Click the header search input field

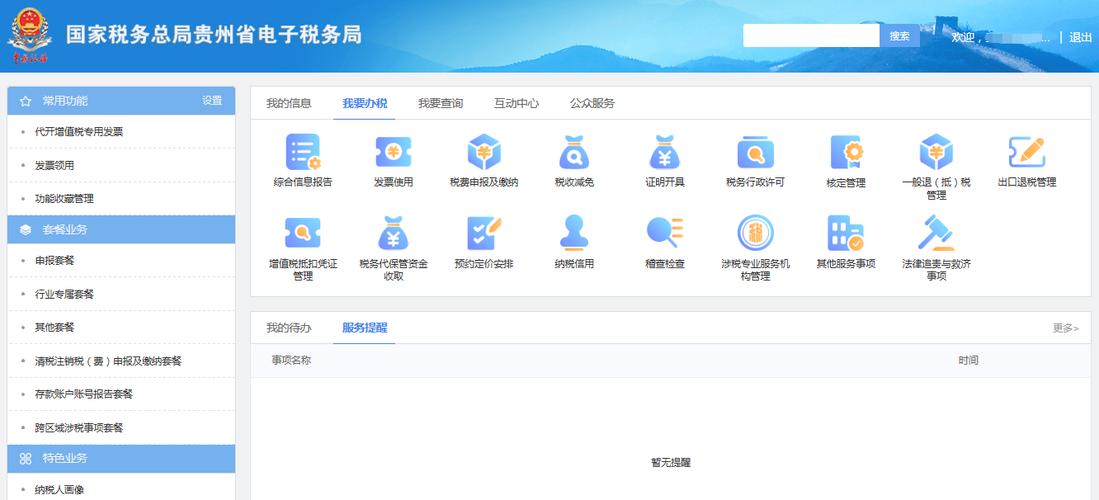point(811,36)
